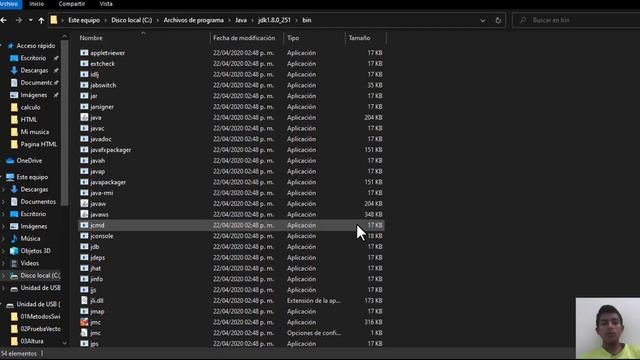Open OneDrive in the sidebar
This screenshot has width=640, height=360.
pyautogui.click(x=29, y=161)
